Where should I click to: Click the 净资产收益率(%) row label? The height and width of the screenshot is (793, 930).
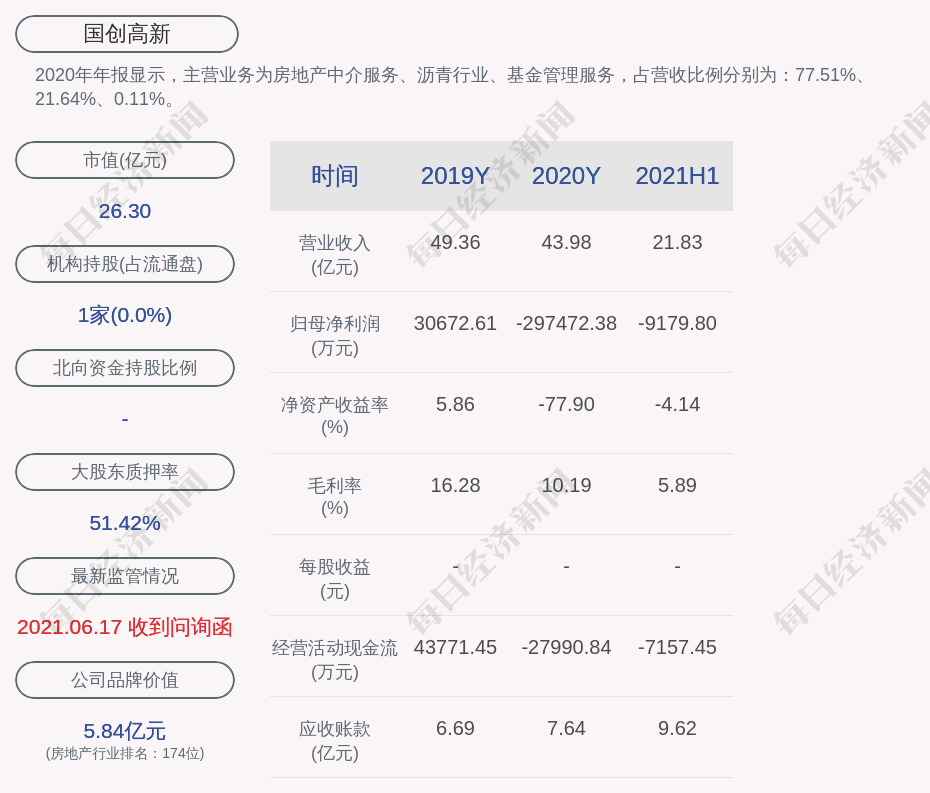(x=335, y=416)
